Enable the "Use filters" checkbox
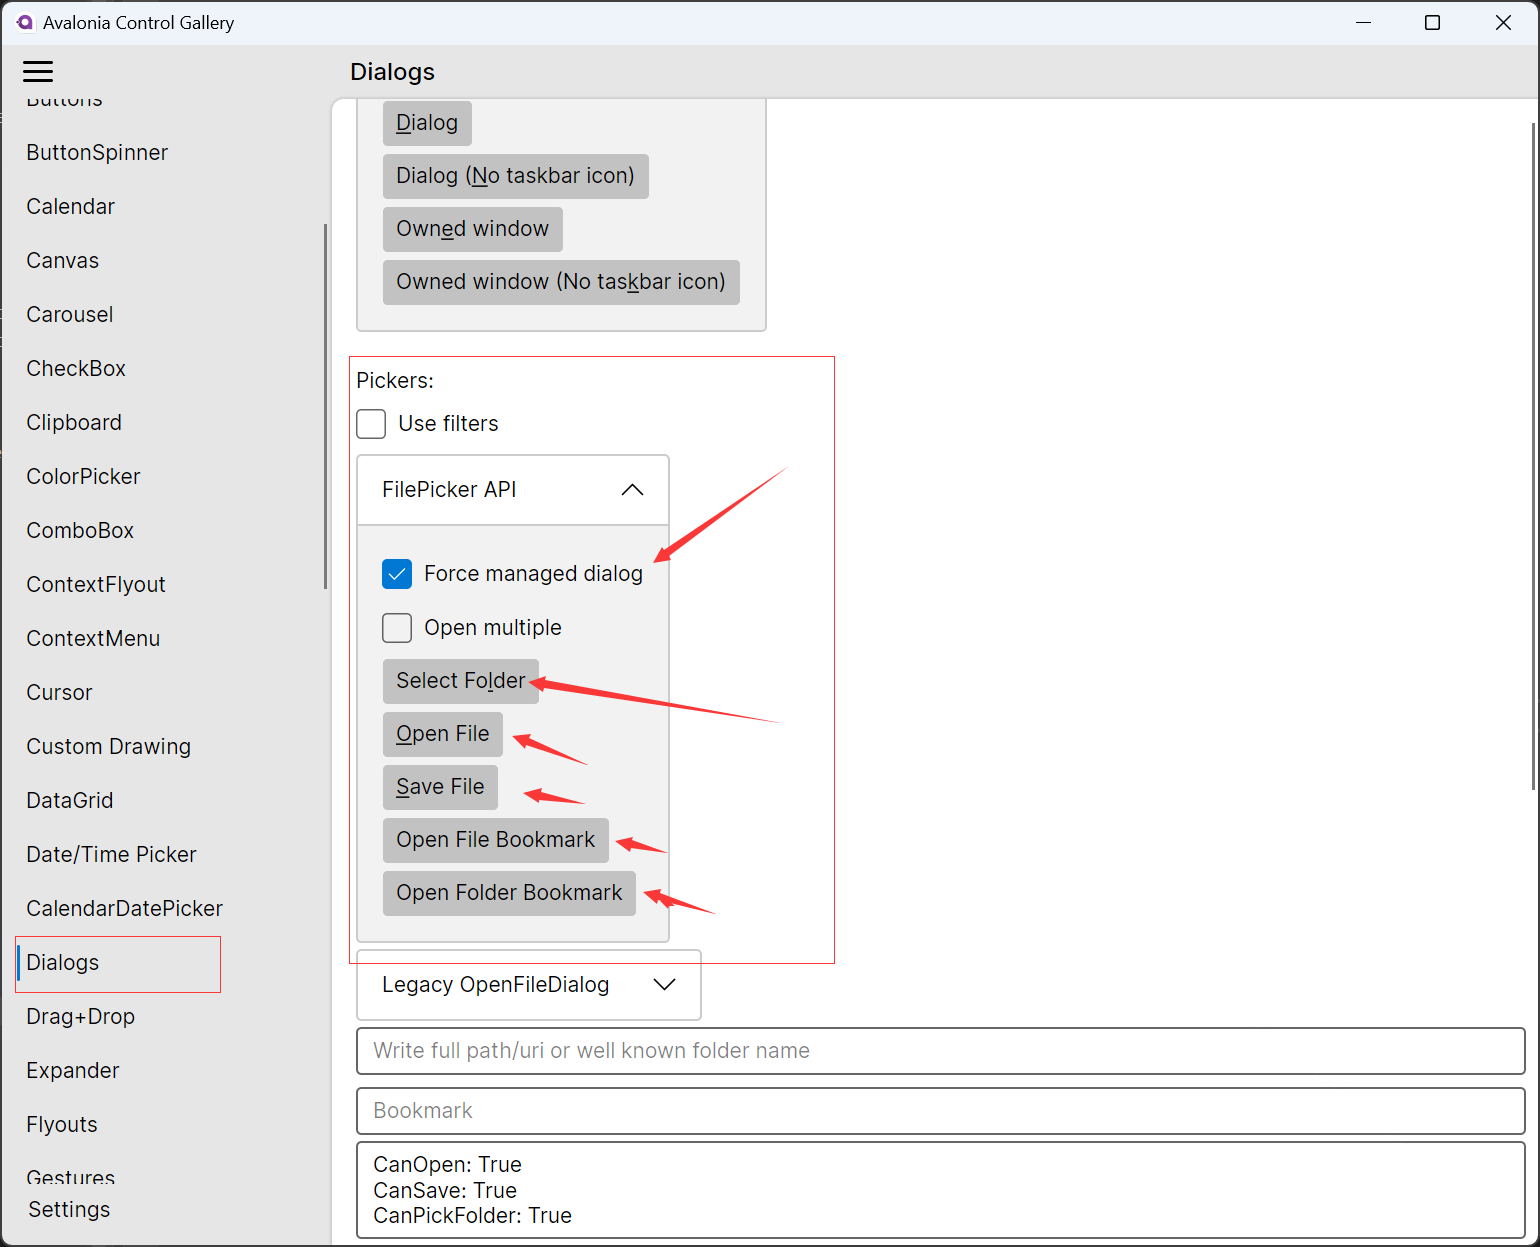Image resolution: width=1540 pixels, height=1247 pixels. [371, 423]
